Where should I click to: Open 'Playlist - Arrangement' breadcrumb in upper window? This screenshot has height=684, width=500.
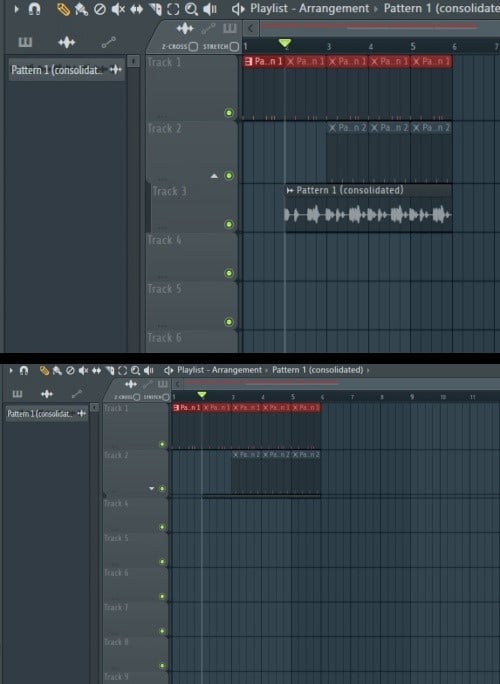pyautogui.click(x=310, y=9)
